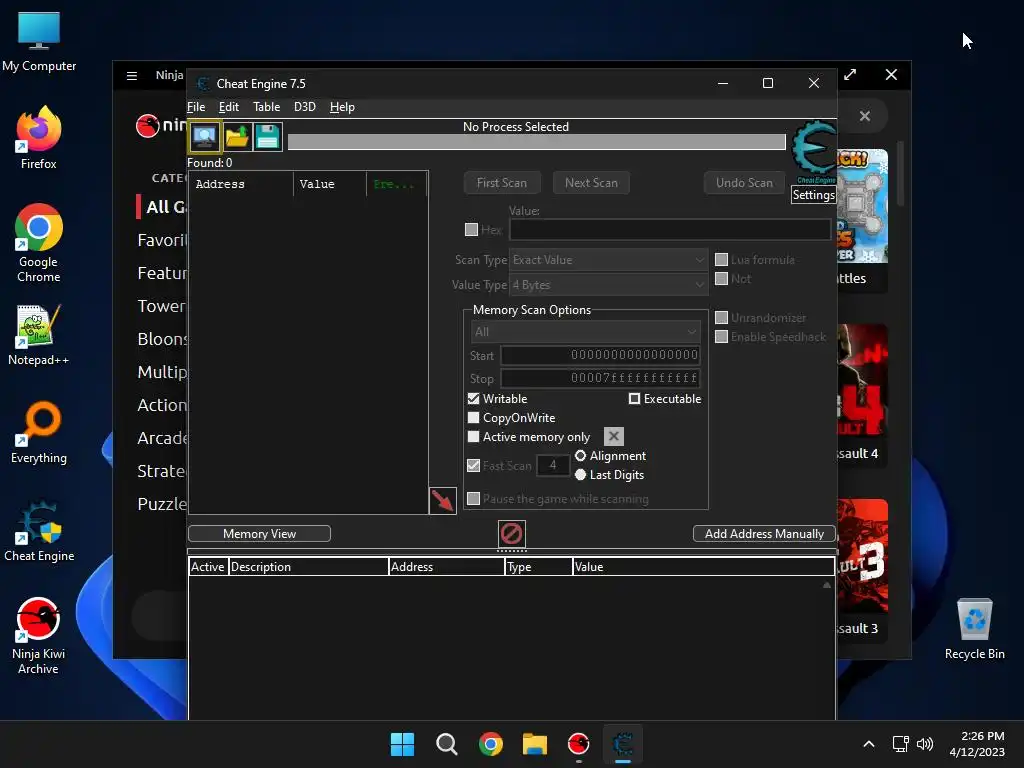Open File Explorer from the taskbar
The image size is (1024, 768).
point(535,744)
